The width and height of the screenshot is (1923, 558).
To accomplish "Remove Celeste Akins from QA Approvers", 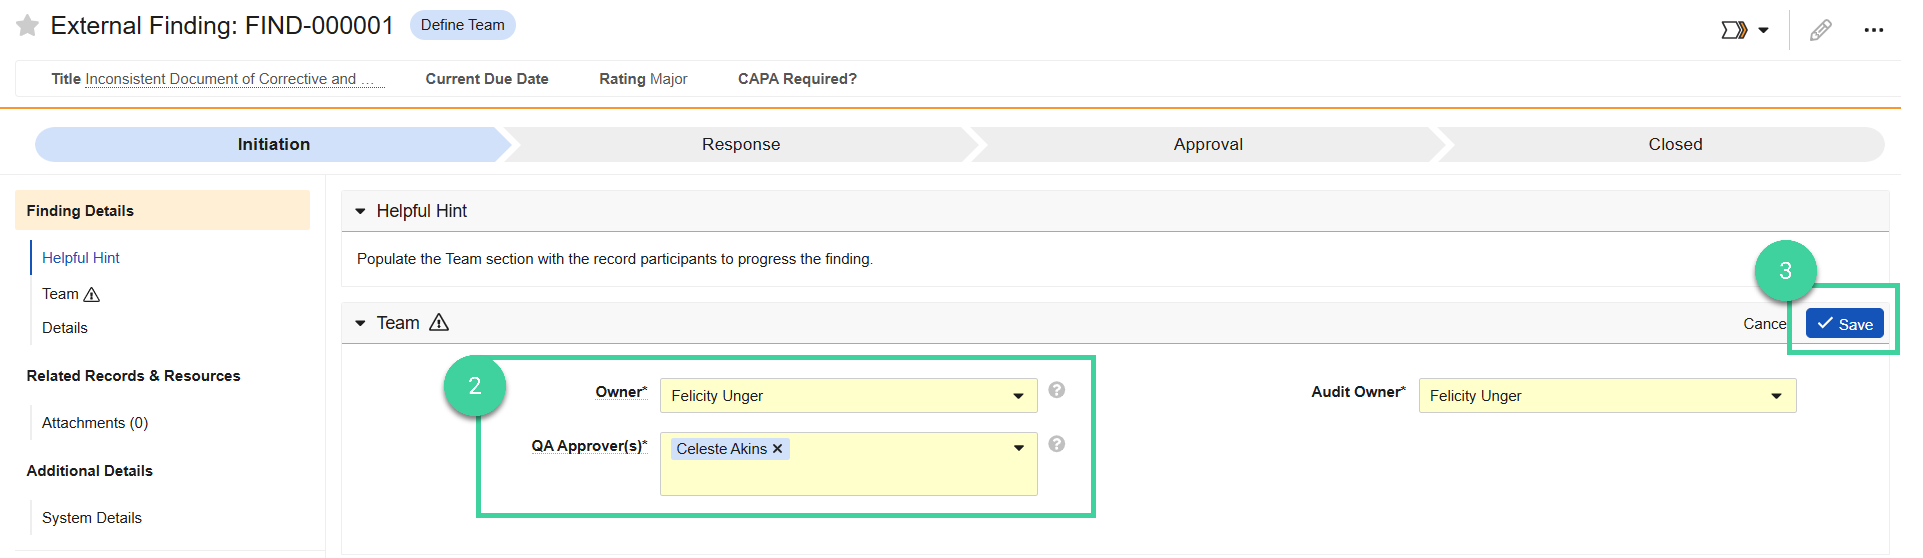I will [777, 449].
